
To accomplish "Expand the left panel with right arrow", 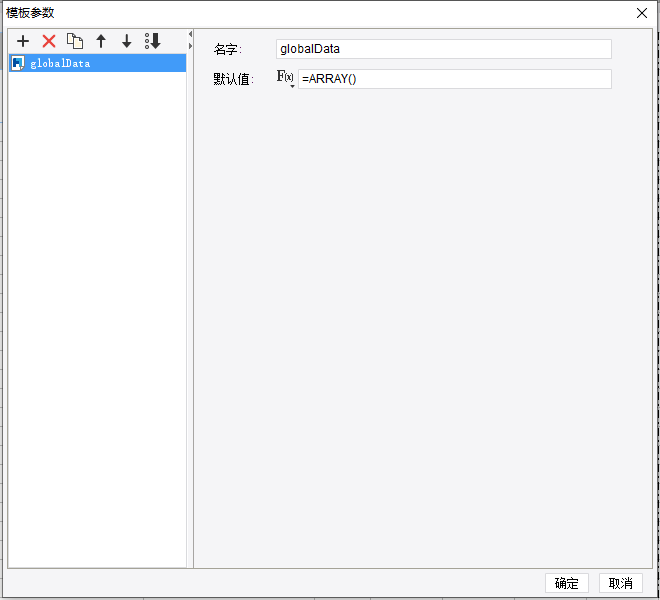I will click(190, 45).
